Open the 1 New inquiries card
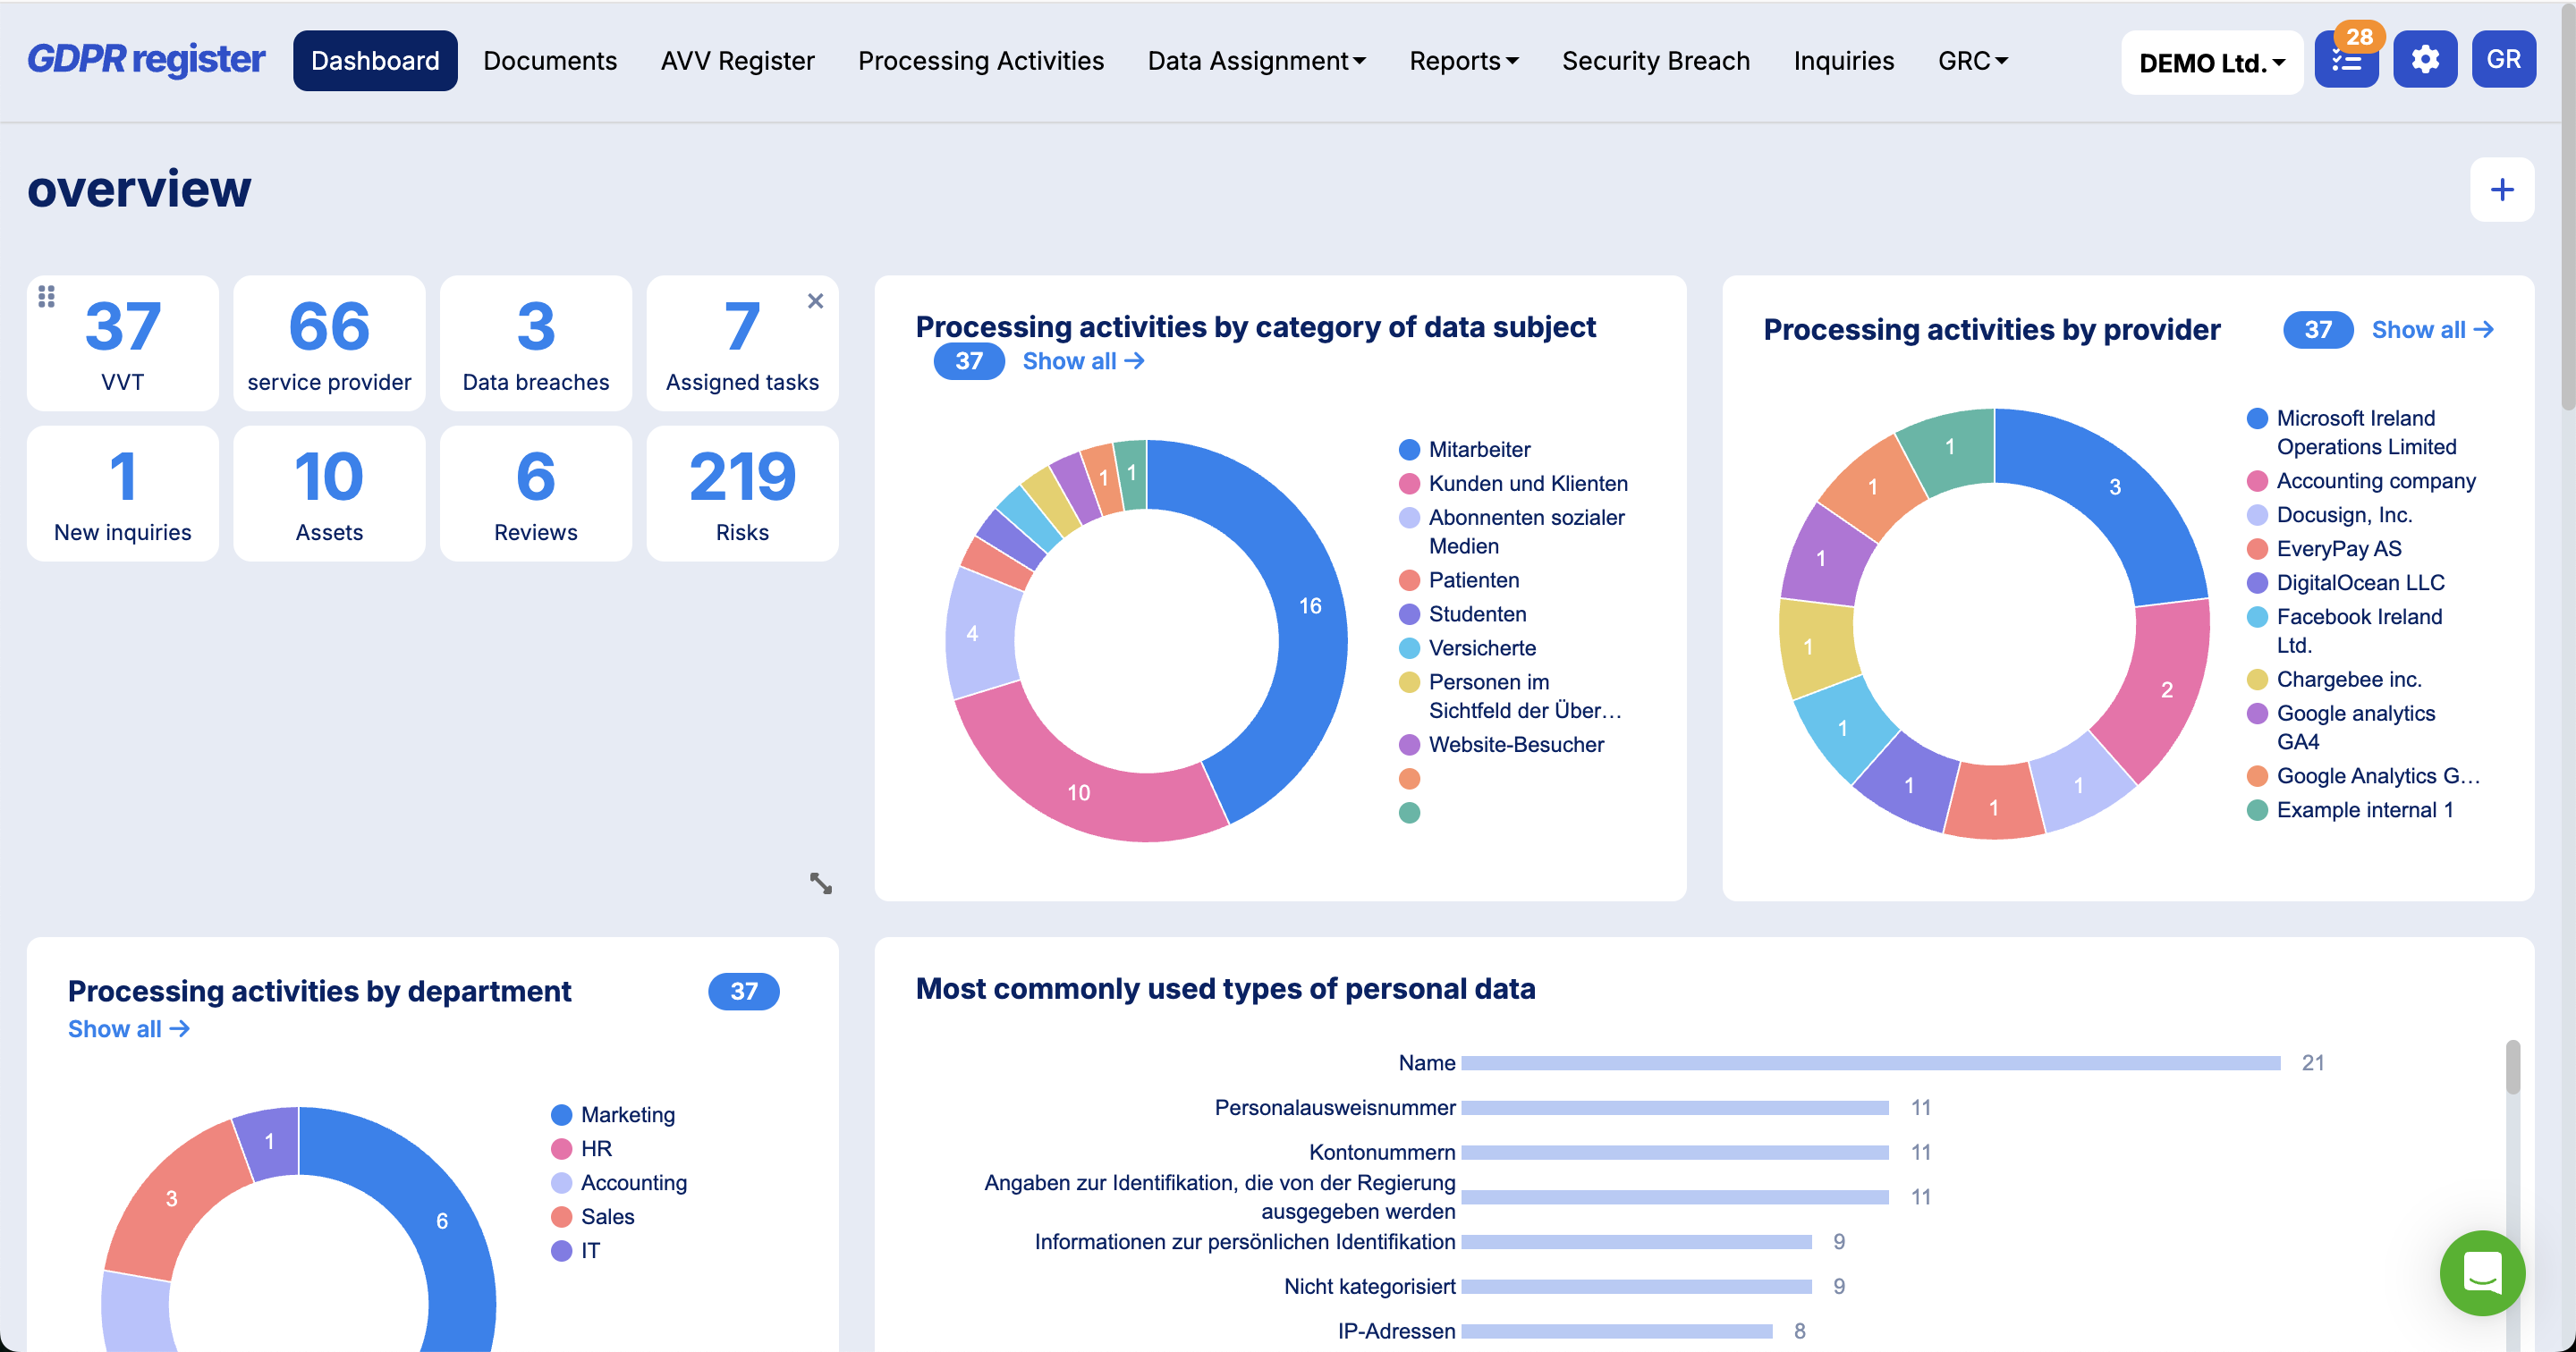 click(122, 493)
